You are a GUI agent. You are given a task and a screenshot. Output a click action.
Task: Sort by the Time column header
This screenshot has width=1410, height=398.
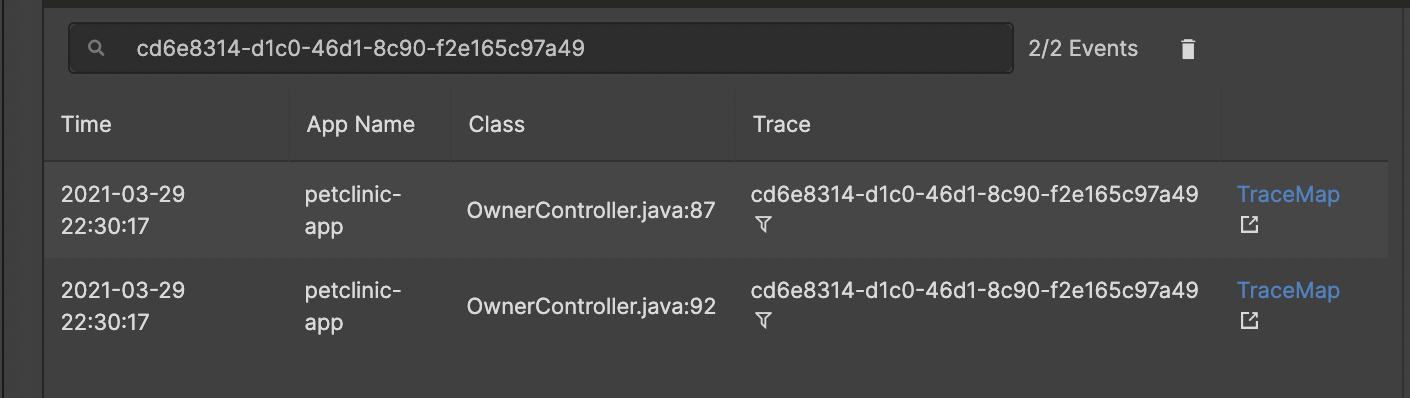pos(87,124)
